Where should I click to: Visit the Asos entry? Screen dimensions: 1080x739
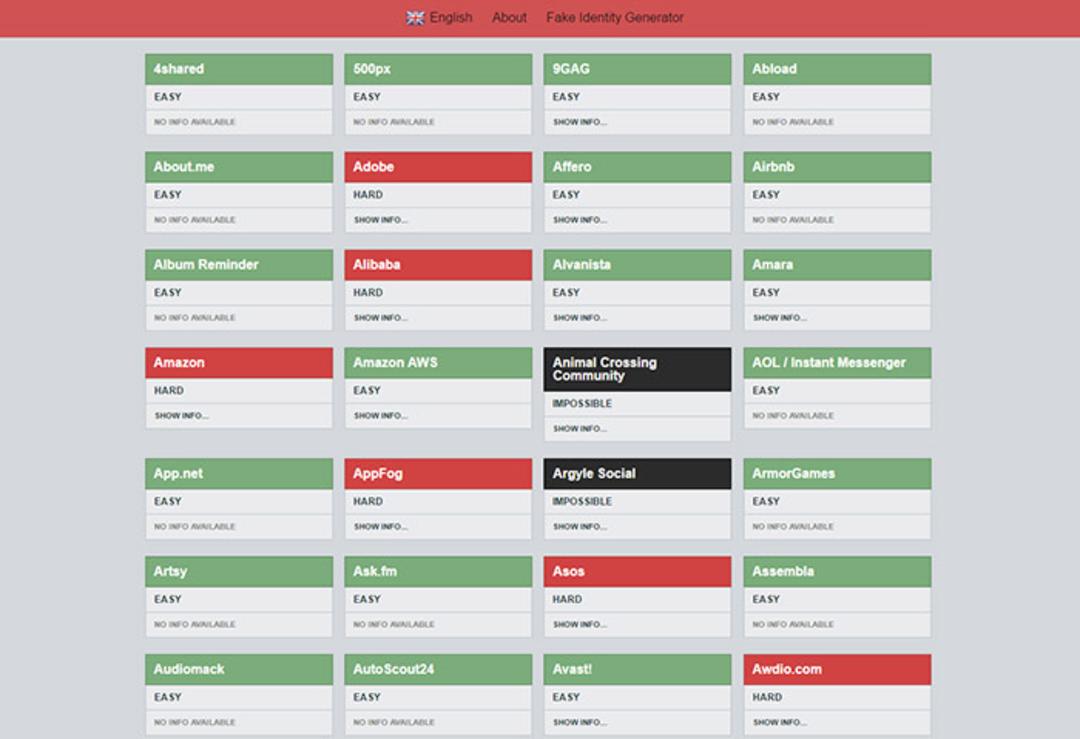(568, 571)
